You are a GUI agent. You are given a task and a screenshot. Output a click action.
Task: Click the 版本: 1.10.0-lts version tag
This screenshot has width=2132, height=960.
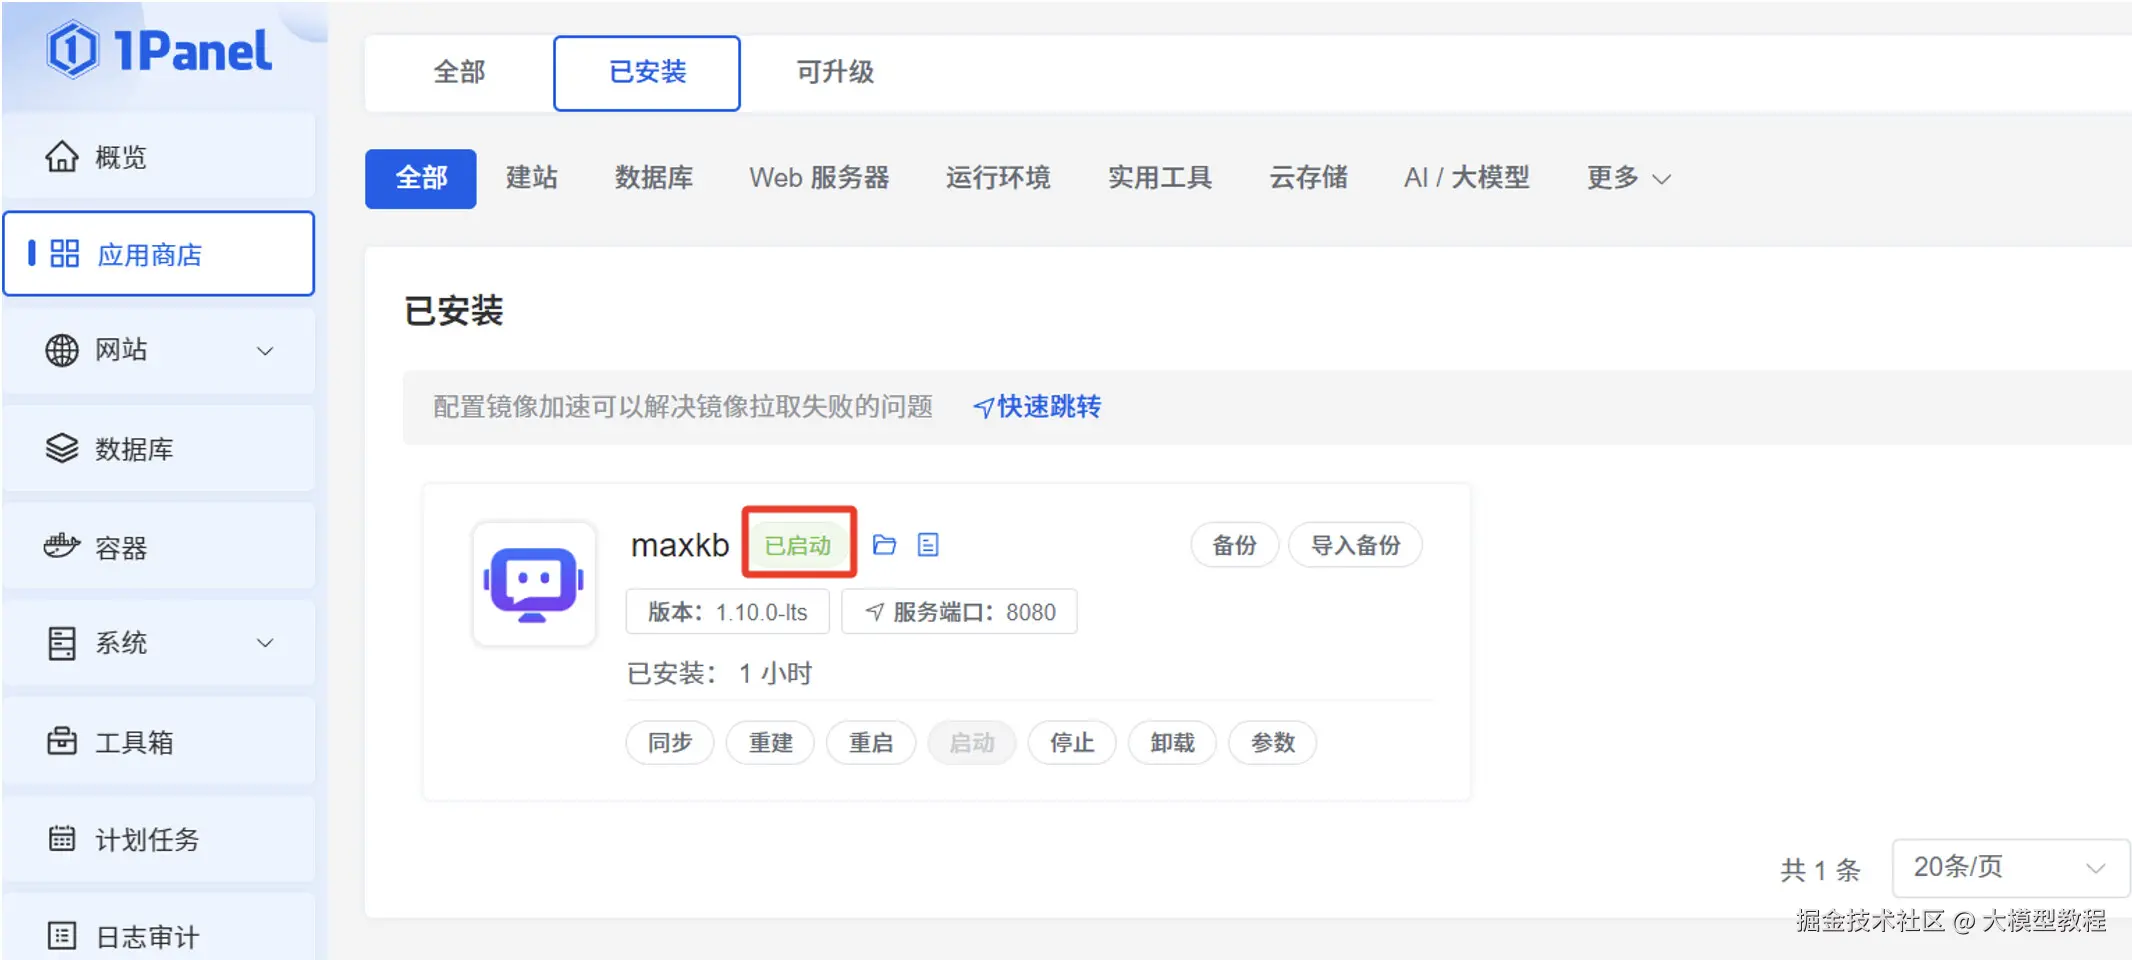click(x=728, y=612)
